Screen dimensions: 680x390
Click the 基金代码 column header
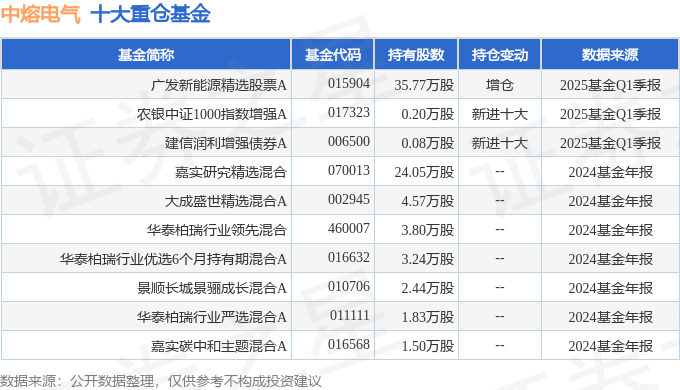pyautogui.click(x=333, y=55)
